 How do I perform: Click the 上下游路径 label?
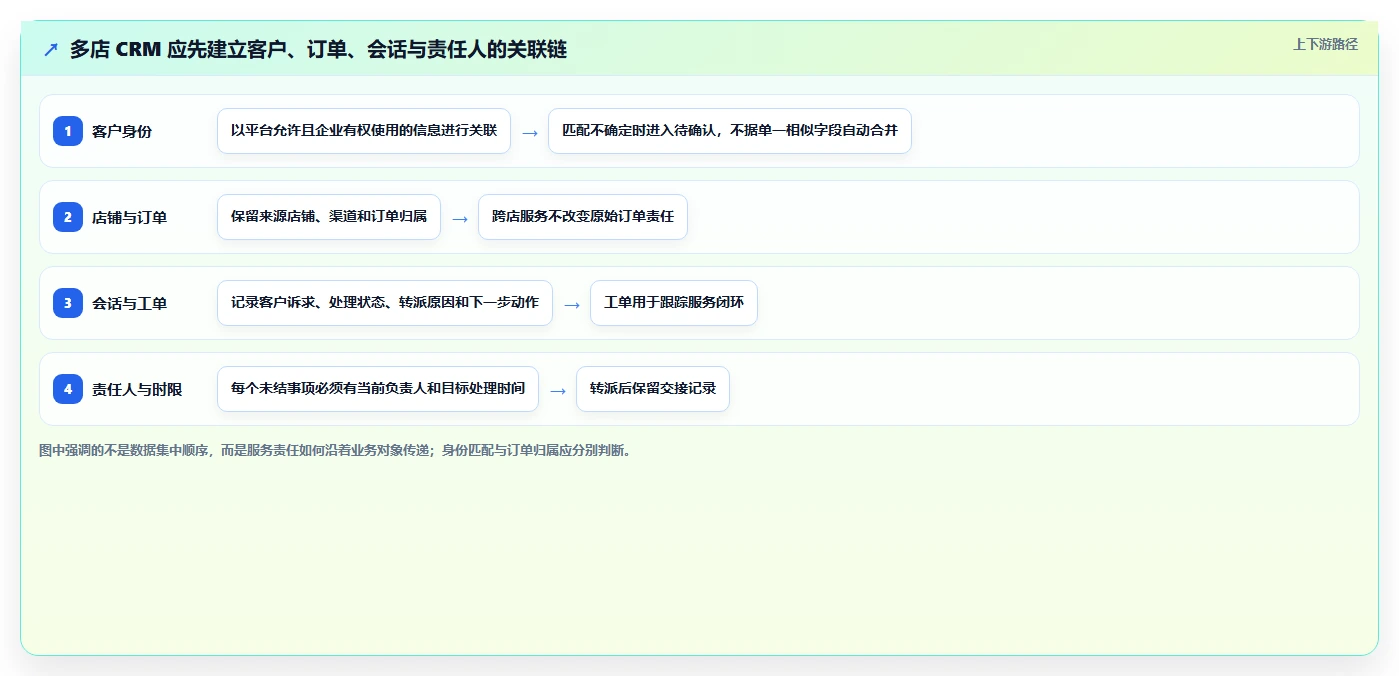click(x=1325, y=44)
